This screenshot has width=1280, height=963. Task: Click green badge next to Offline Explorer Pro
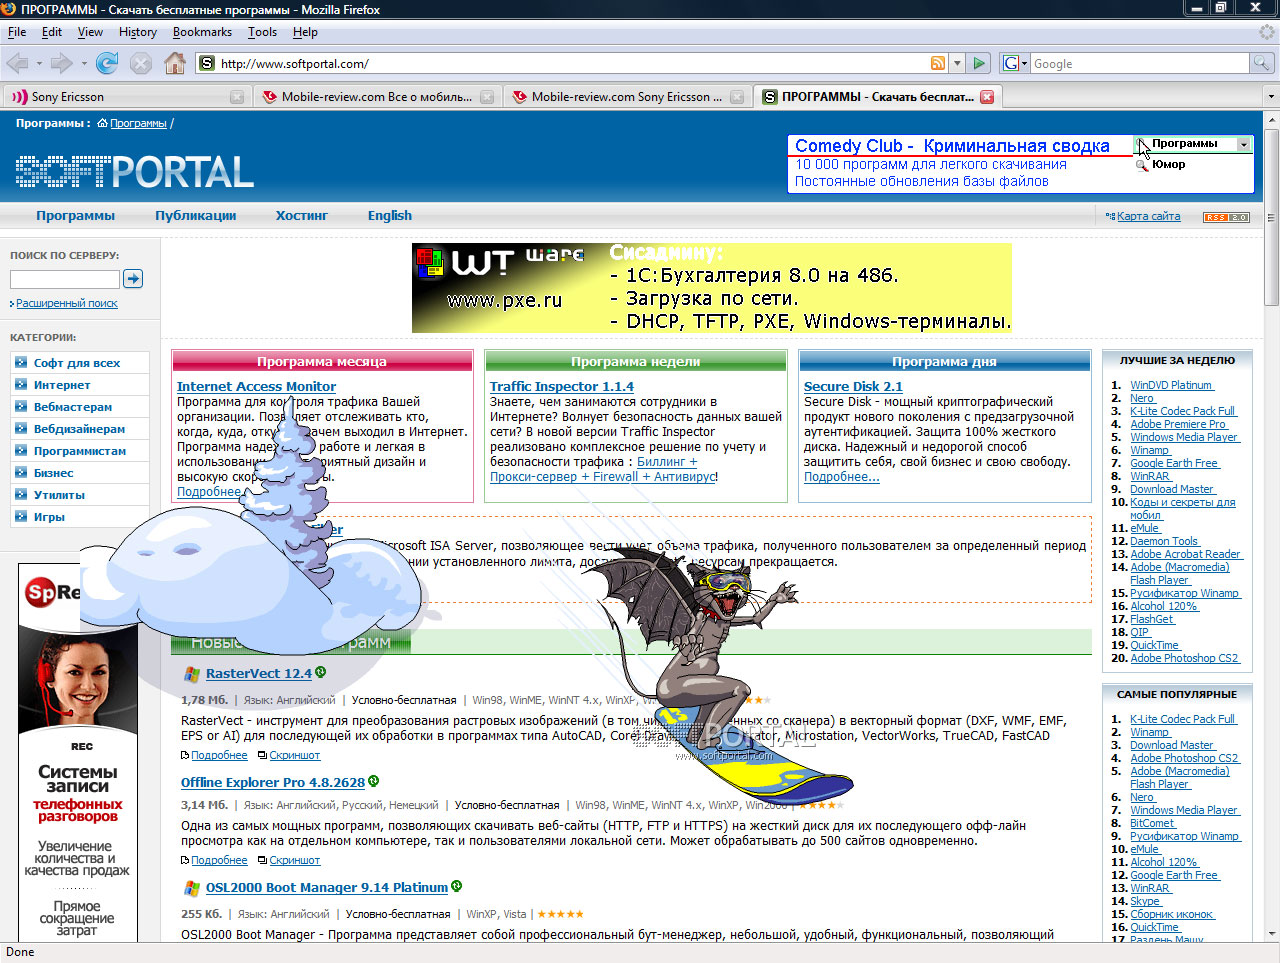tap(374, 781)
